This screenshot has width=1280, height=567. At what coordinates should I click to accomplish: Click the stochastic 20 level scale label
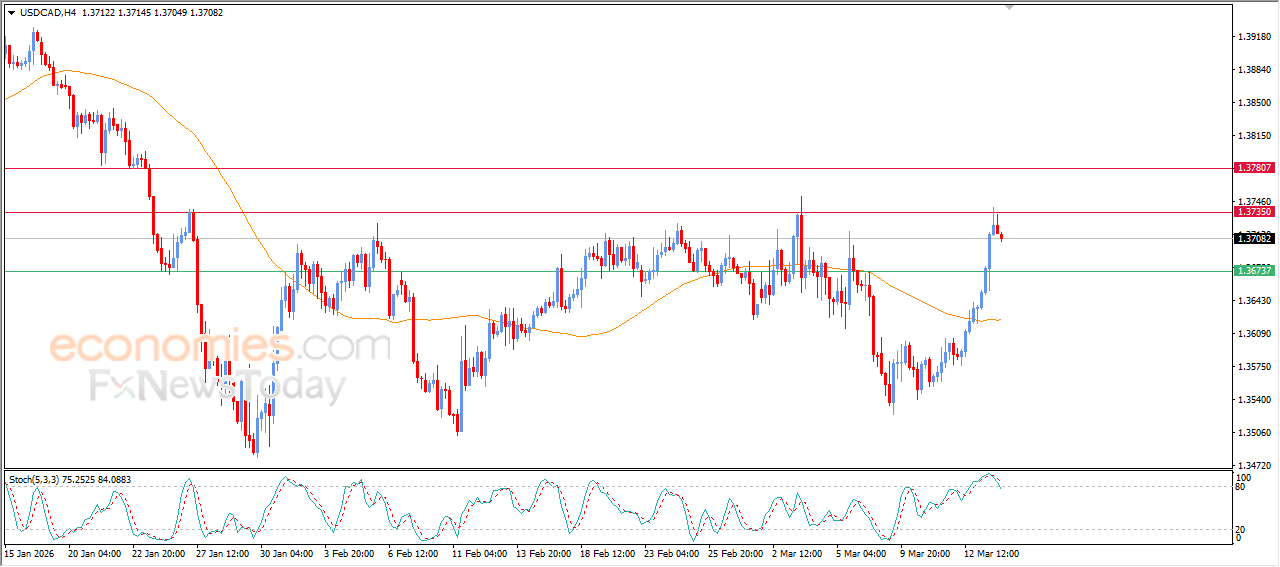[1240, 530]
